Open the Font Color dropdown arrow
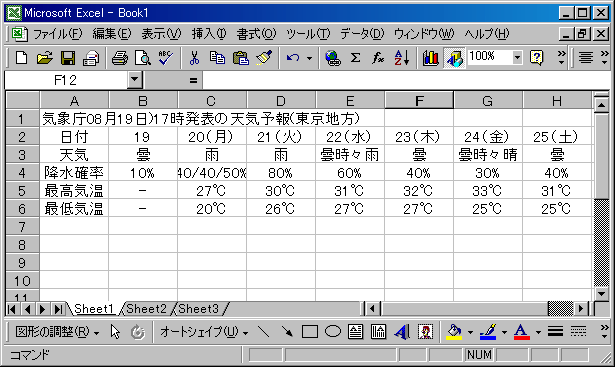615x367 pixels. pos(538,332)
